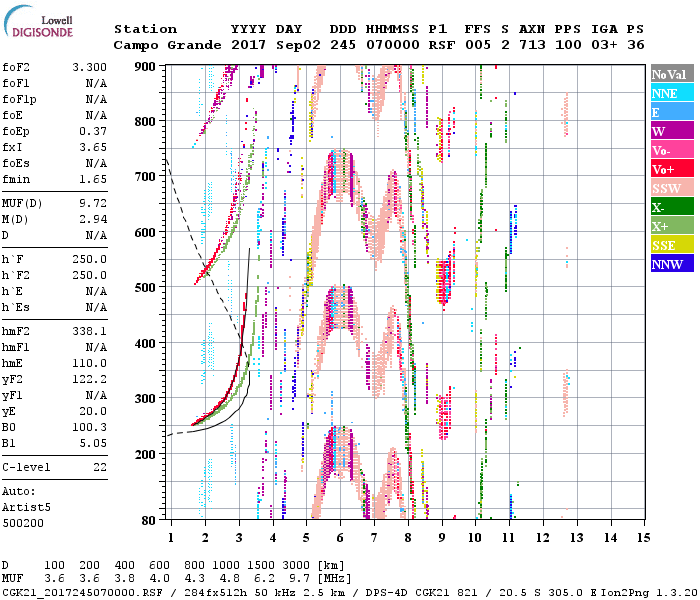Click the 900 km height axis label
Viewport: 700px width, 600px height.
[x=145, y=67]
